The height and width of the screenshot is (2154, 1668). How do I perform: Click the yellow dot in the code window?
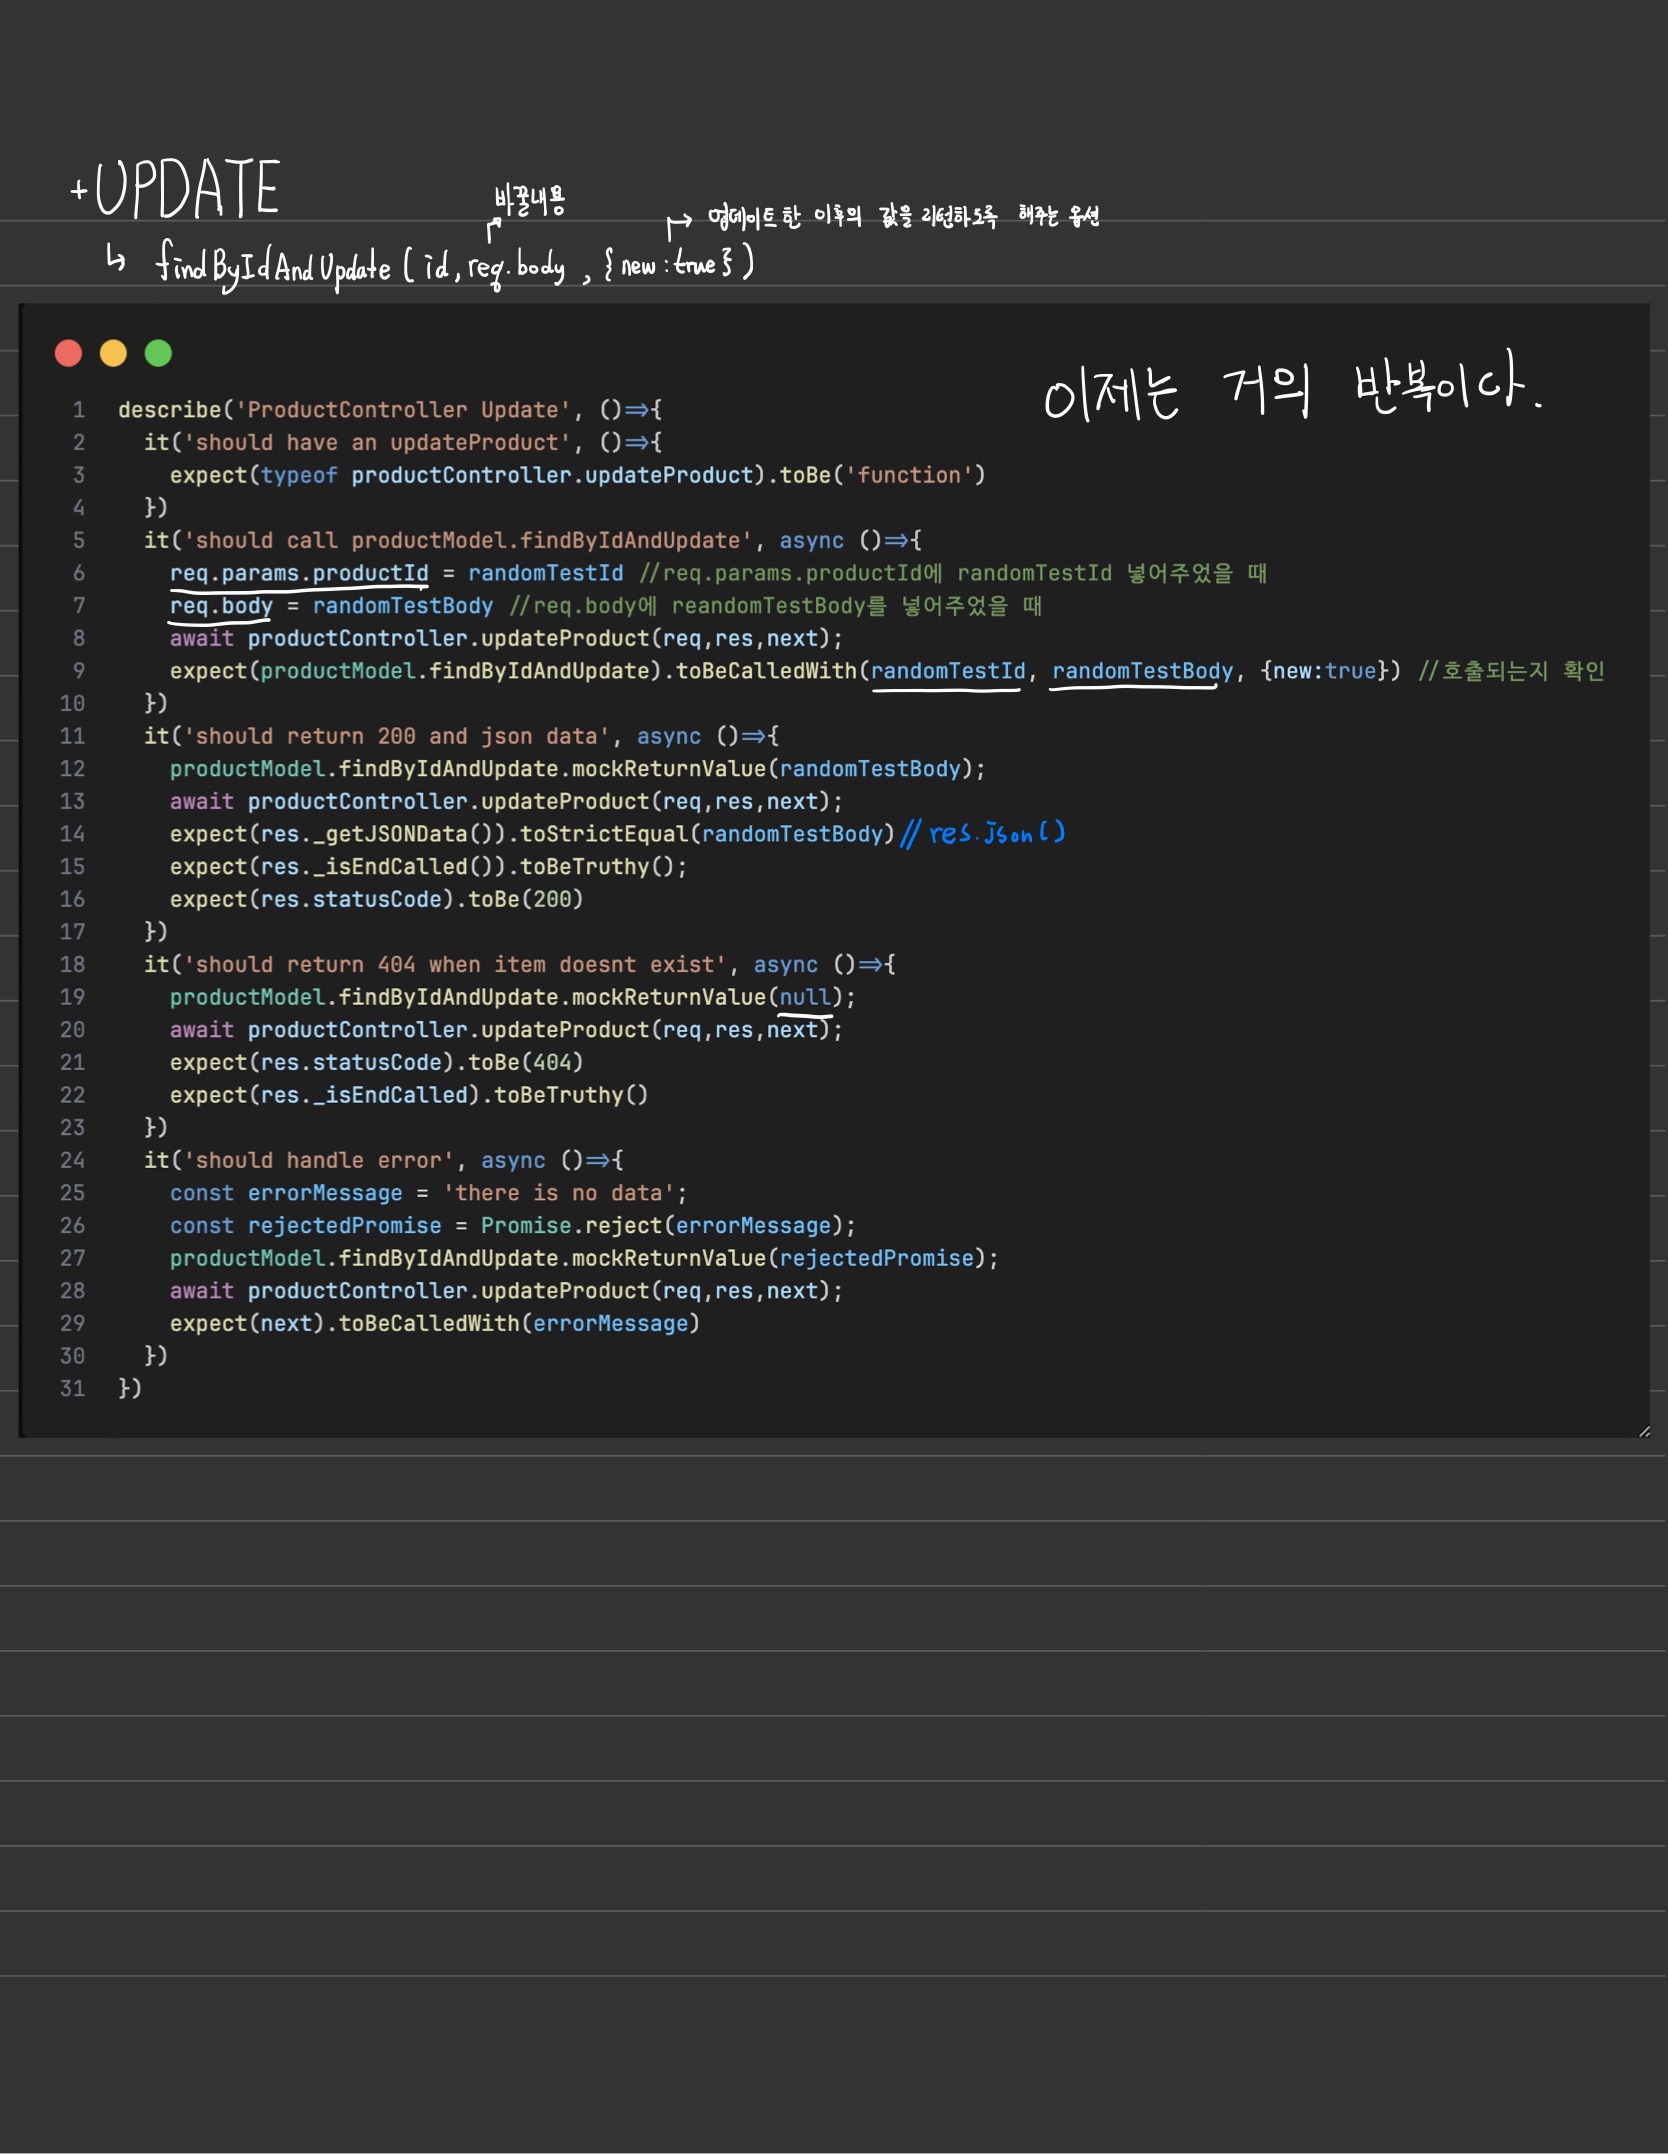pos(113,353)
